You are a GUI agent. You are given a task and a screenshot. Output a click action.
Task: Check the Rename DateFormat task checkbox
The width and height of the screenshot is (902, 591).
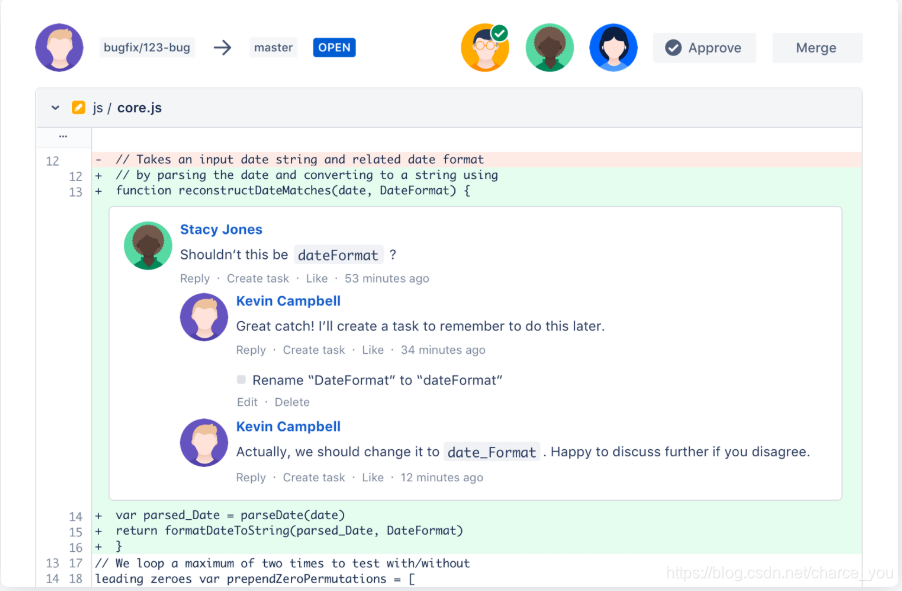coord(241,379)
